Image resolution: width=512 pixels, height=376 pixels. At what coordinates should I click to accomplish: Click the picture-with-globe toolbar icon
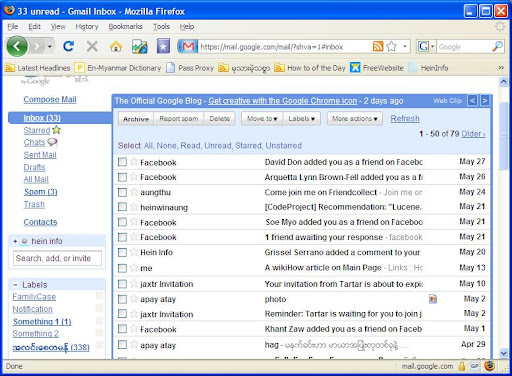(x=140, y=47)
